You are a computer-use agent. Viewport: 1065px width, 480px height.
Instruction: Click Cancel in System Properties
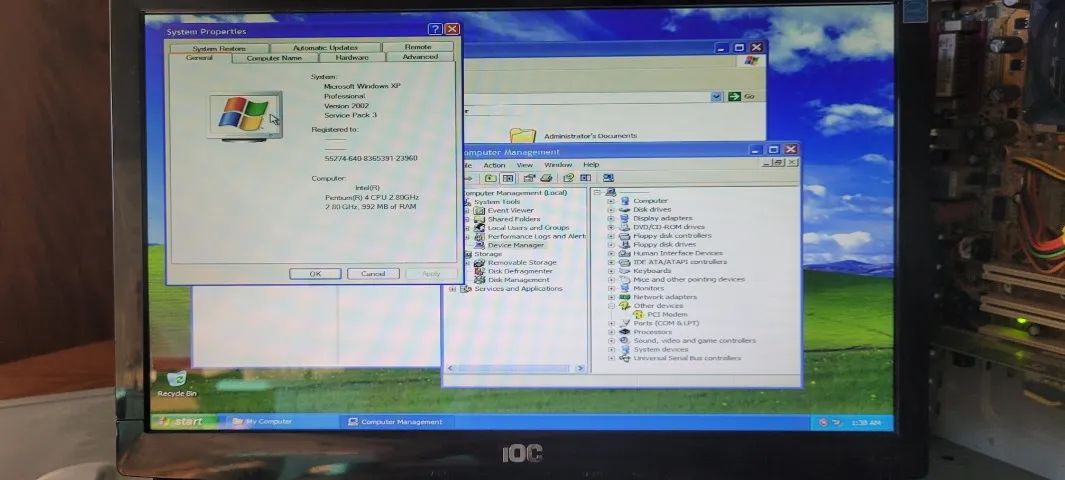point(373,274)
